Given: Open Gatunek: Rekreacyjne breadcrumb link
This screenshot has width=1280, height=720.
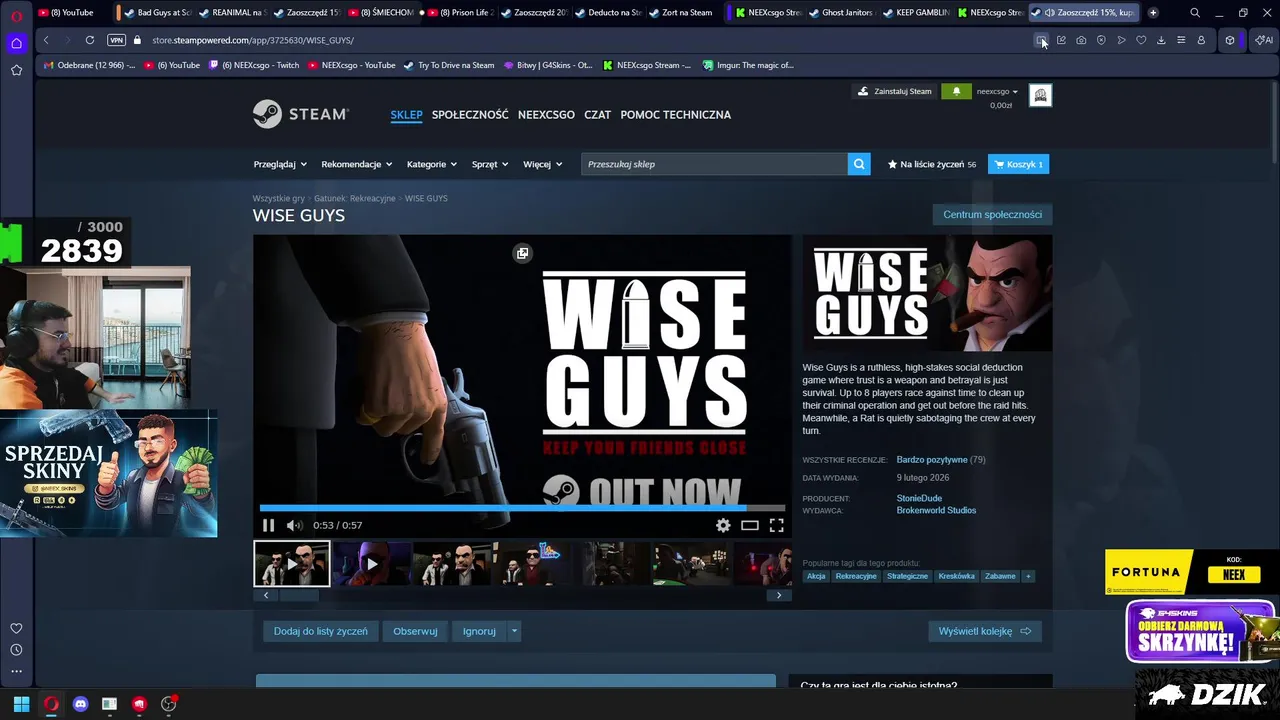Looking at the screenshot, I should (x=354, y=198).
